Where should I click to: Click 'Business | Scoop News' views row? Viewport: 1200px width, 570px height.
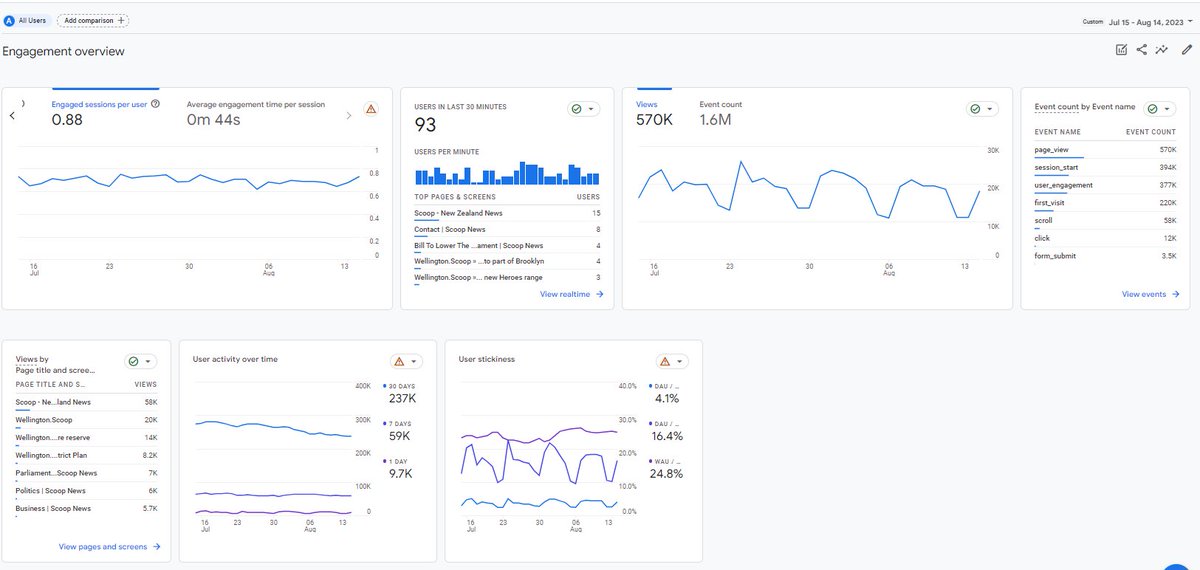[86, 509]
